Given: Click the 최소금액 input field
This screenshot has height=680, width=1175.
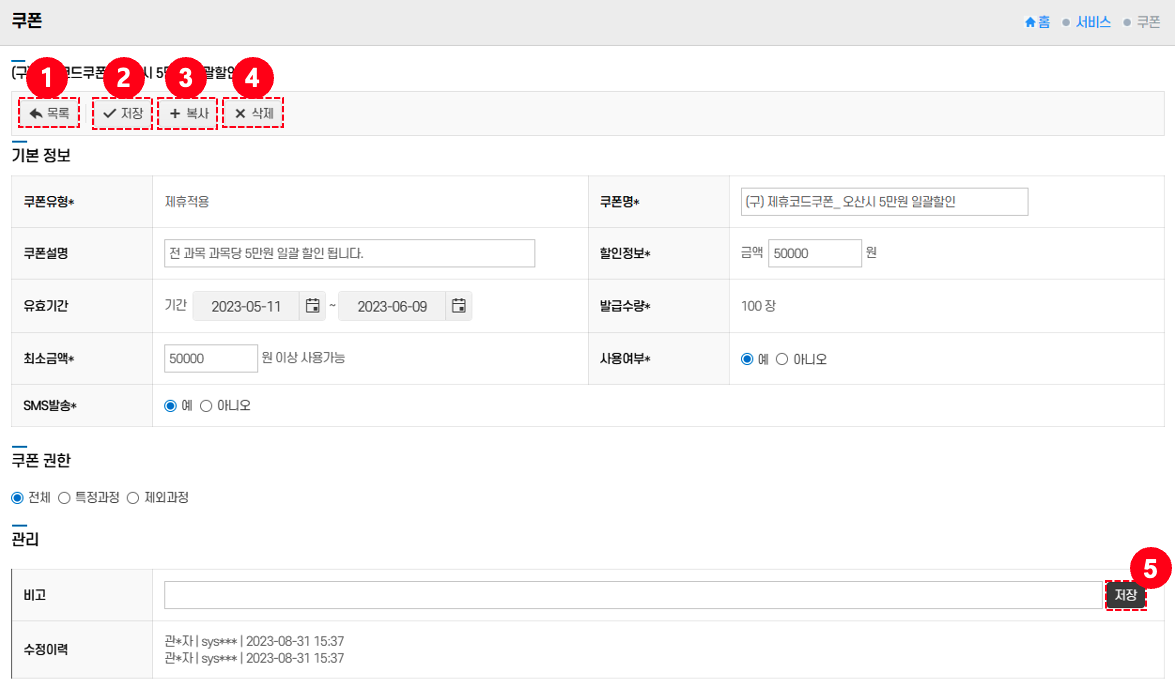Looking at the screenshot, I should tap(211, 359).
